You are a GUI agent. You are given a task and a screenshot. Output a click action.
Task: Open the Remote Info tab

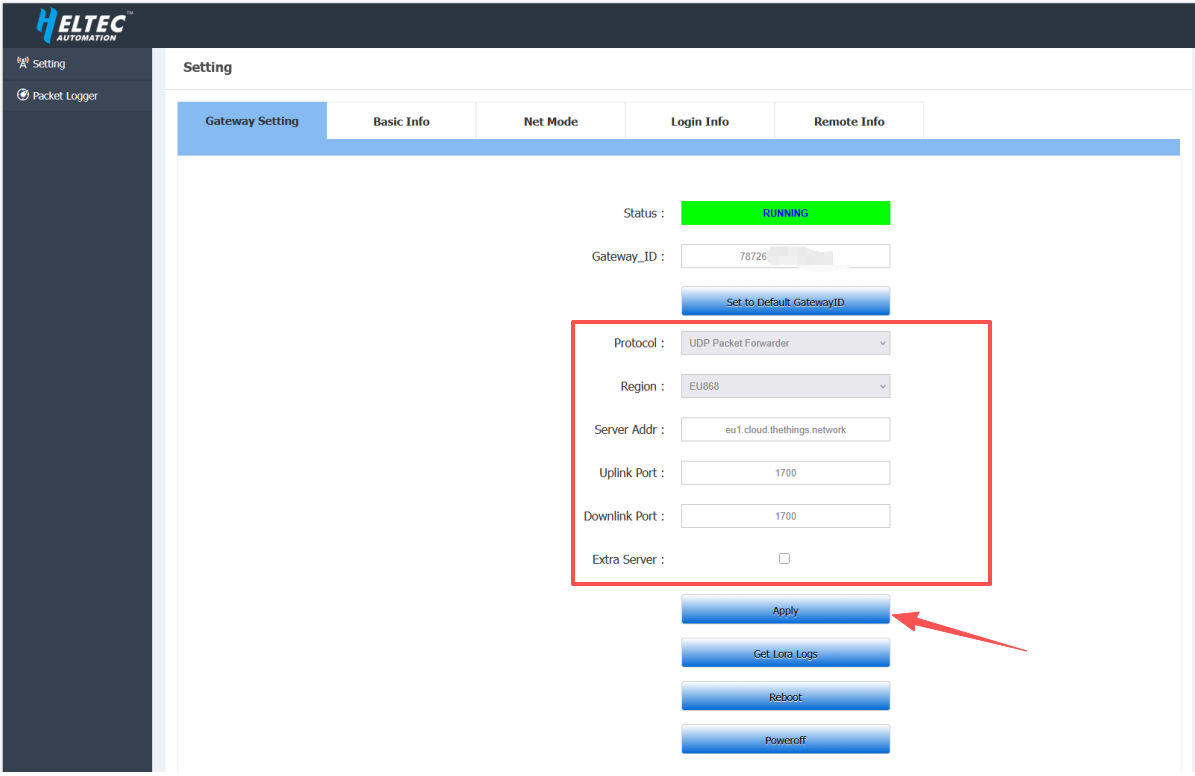(848, 121)
